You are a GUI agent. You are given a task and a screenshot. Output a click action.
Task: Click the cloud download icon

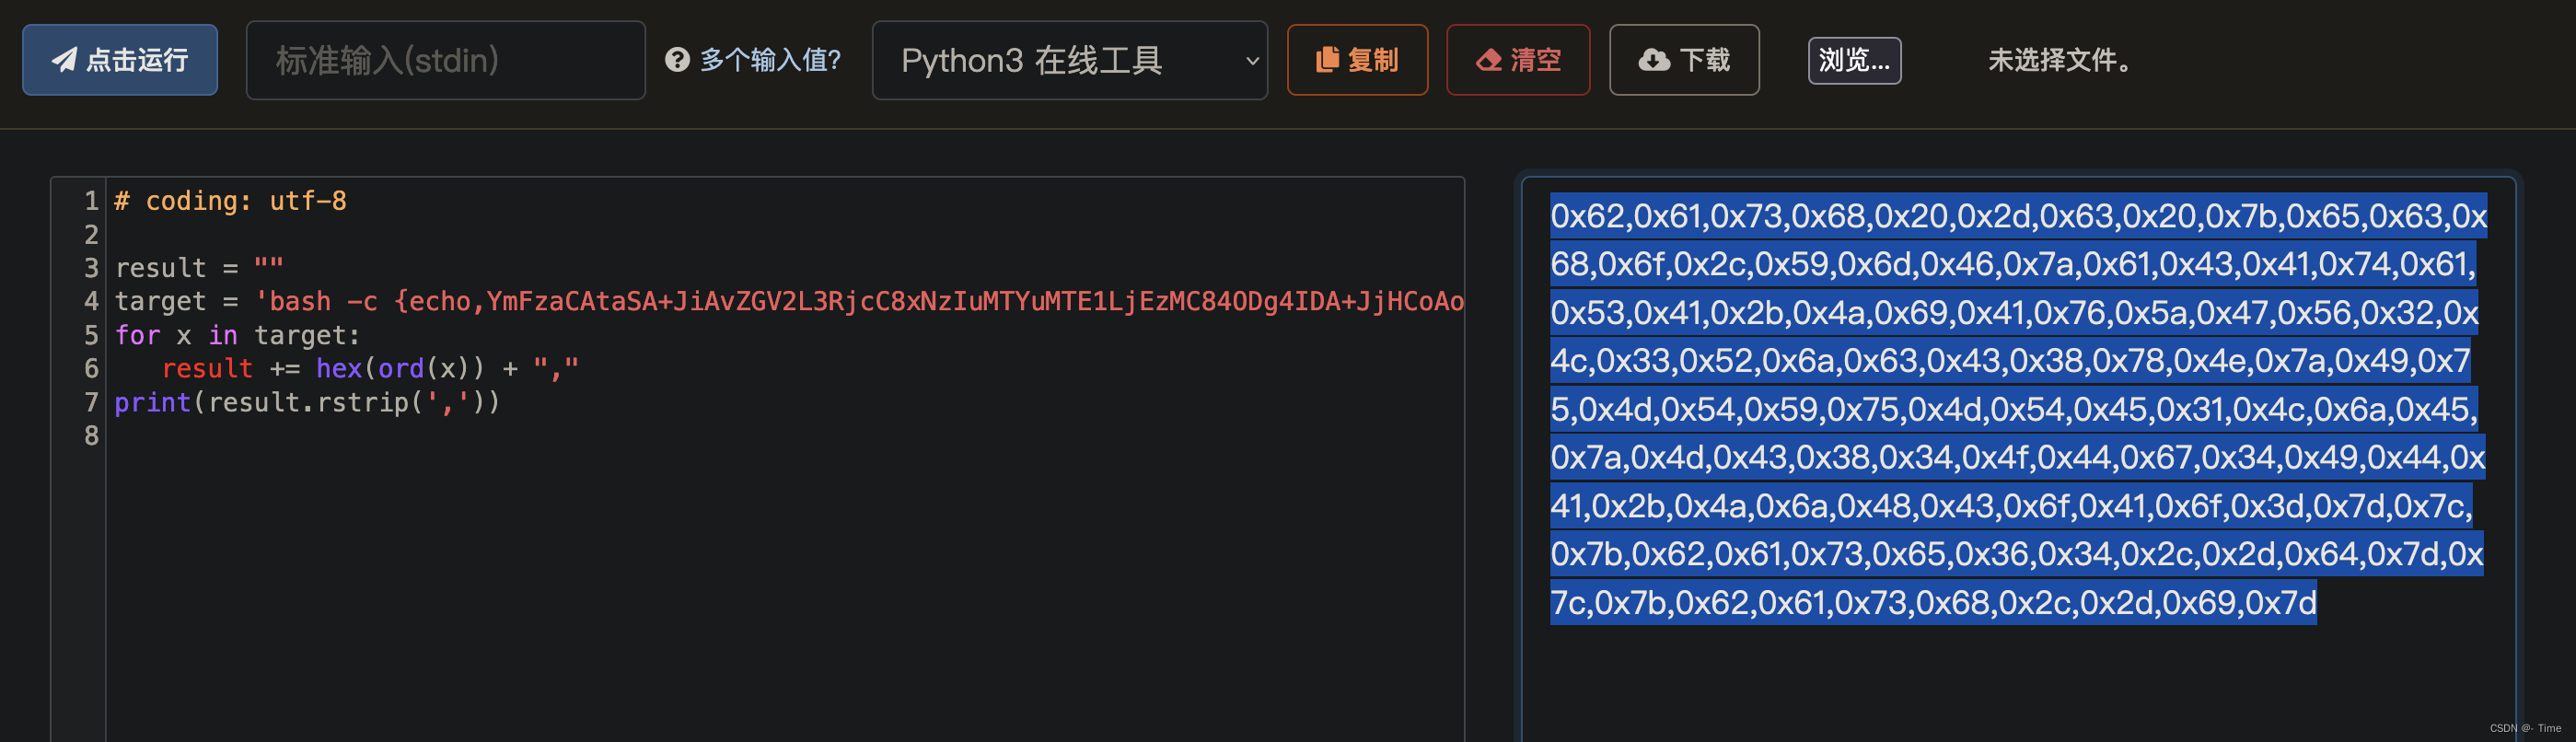pyautogui.click(x=1654, y=60)
